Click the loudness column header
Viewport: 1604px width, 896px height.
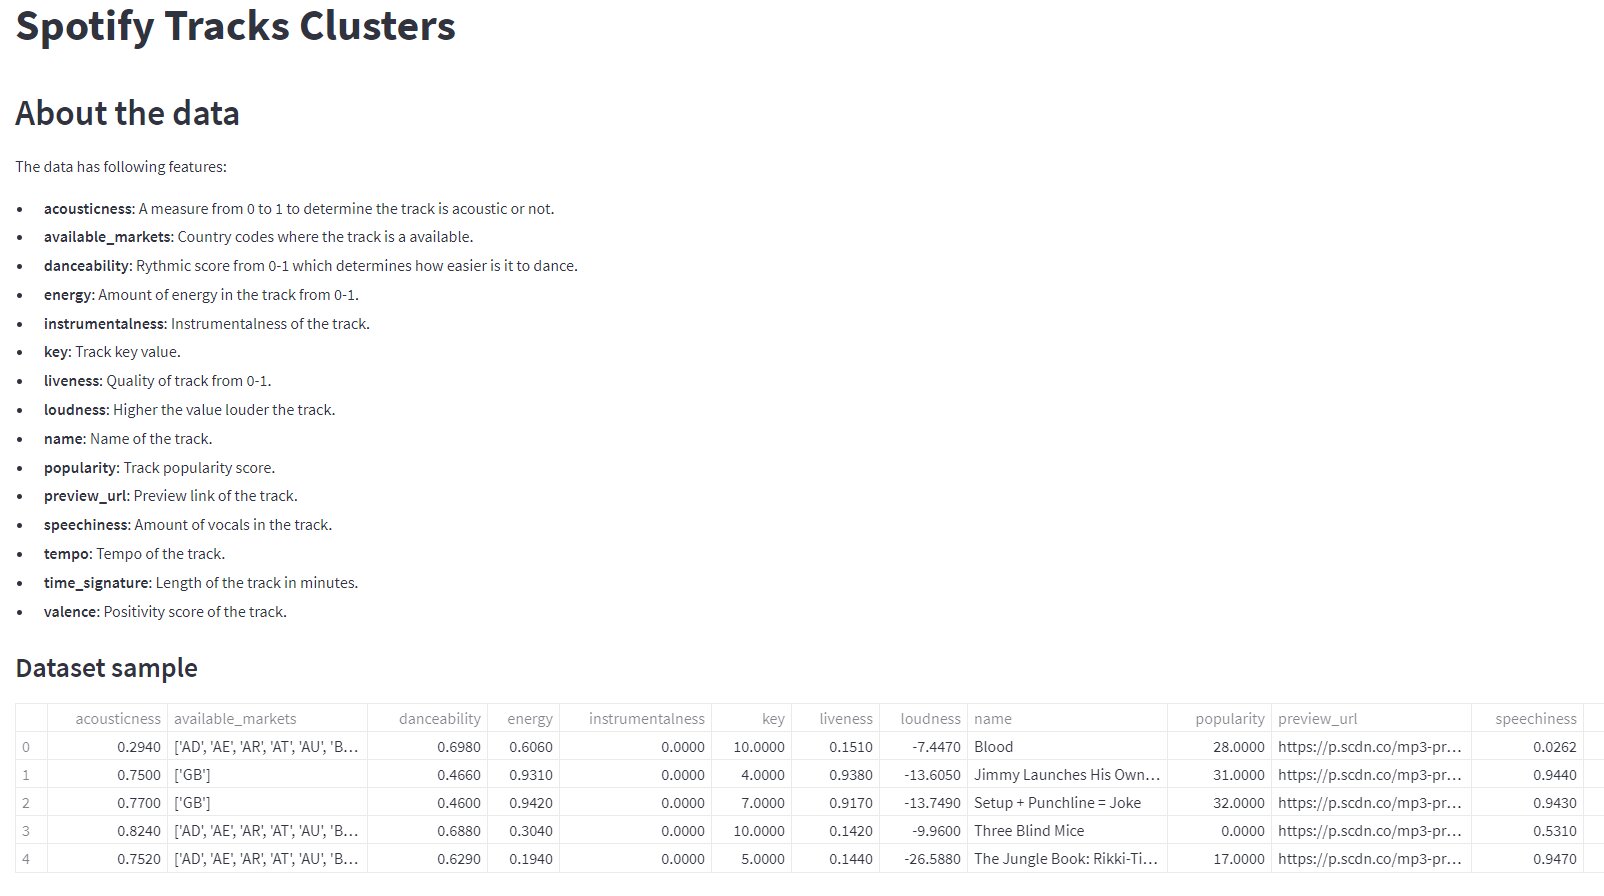tap(929, 718)
